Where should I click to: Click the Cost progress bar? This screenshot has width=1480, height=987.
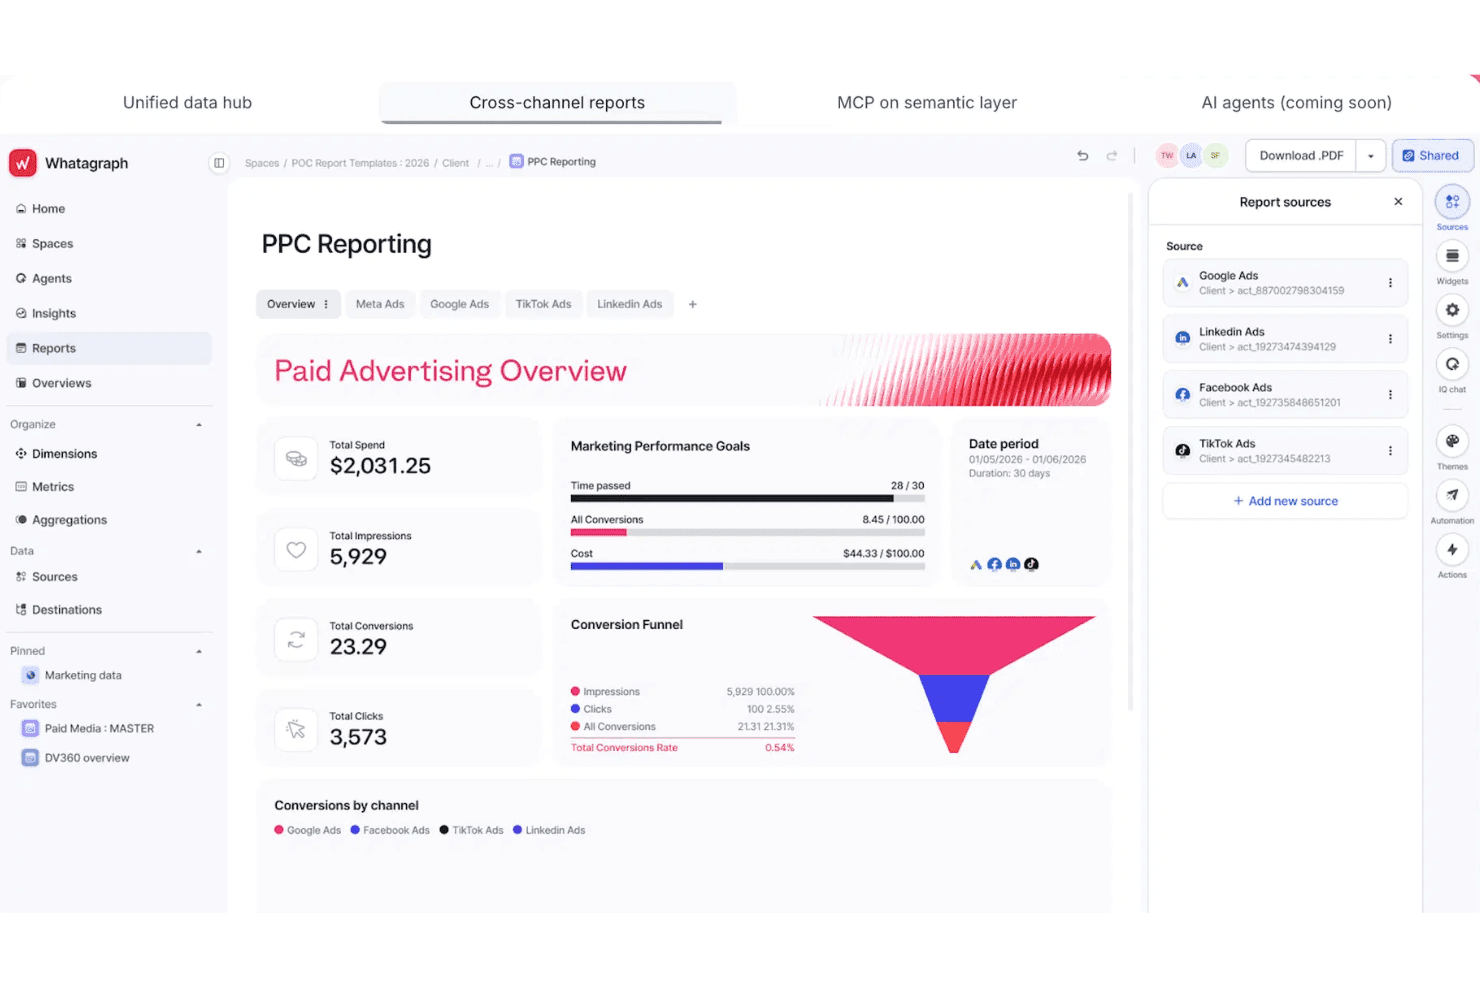pyautogui.click(x=747, y=566)
